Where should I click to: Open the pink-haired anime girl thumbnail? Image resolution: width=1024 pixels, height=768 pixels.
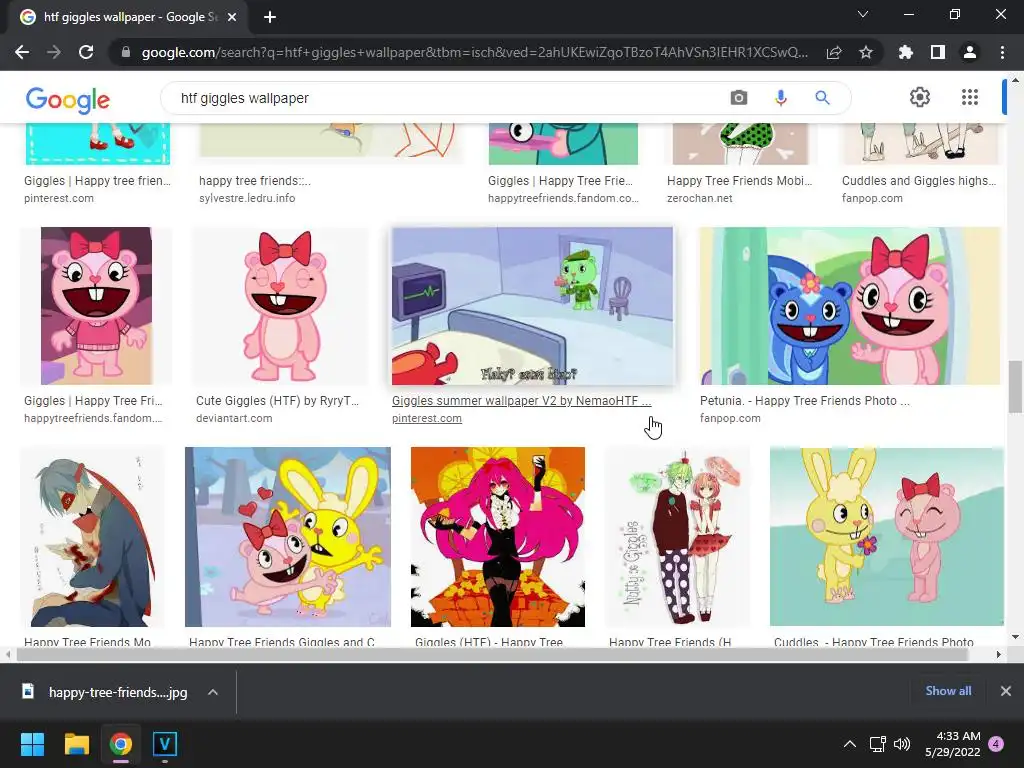point(498,537)
